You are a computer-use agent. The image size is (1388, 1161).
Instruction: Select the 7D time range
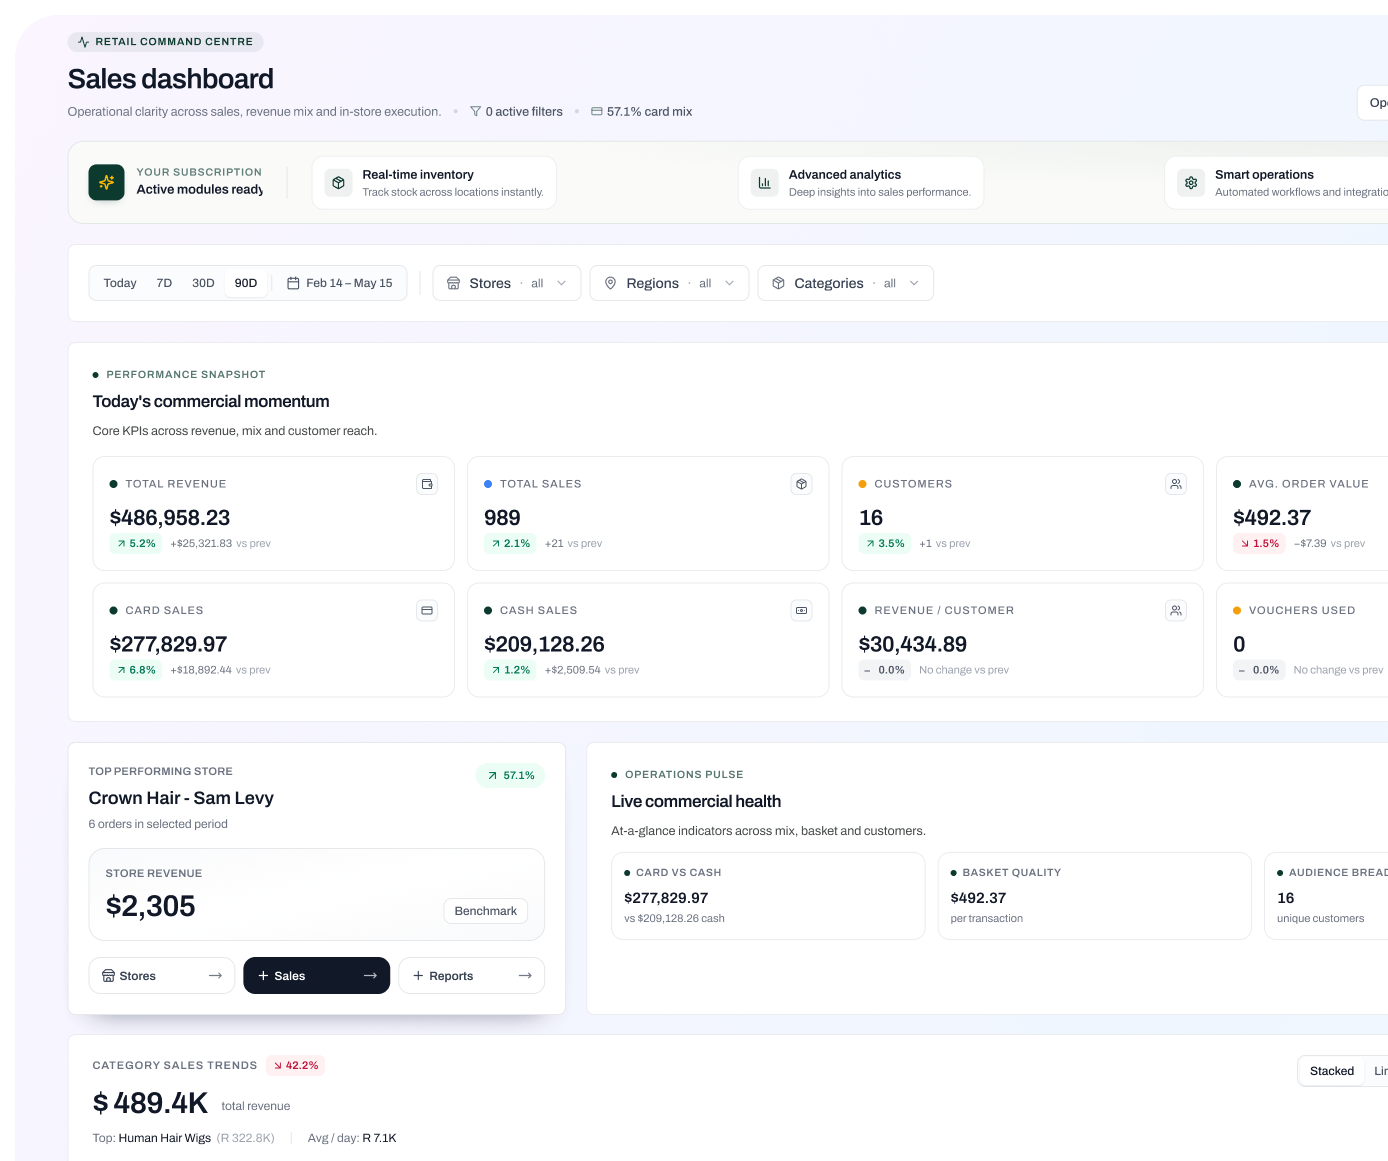click(165, 284)
